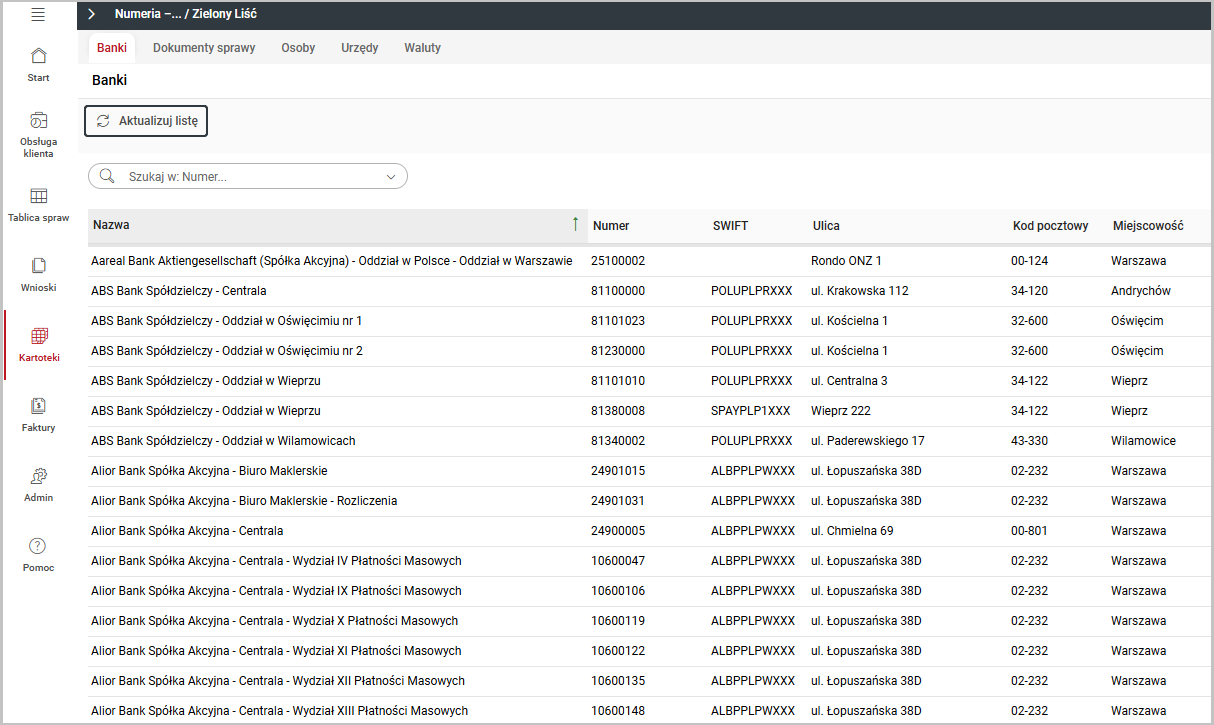Sort by the SWIFT column header

click(730, 226)
